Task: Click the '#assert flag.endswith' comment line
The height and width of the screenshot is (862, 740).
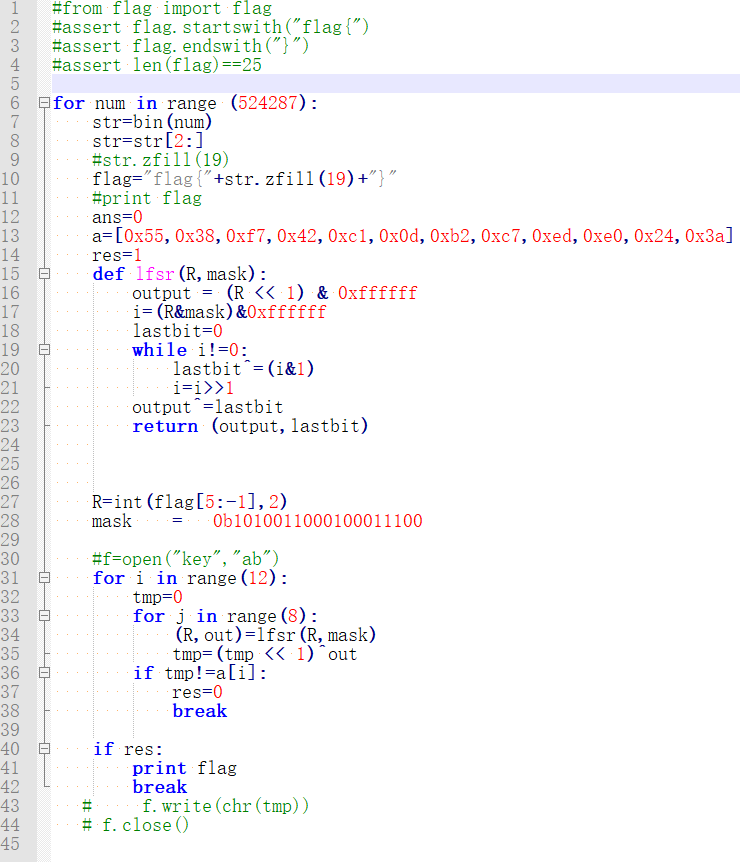Action: coord(181,46)
